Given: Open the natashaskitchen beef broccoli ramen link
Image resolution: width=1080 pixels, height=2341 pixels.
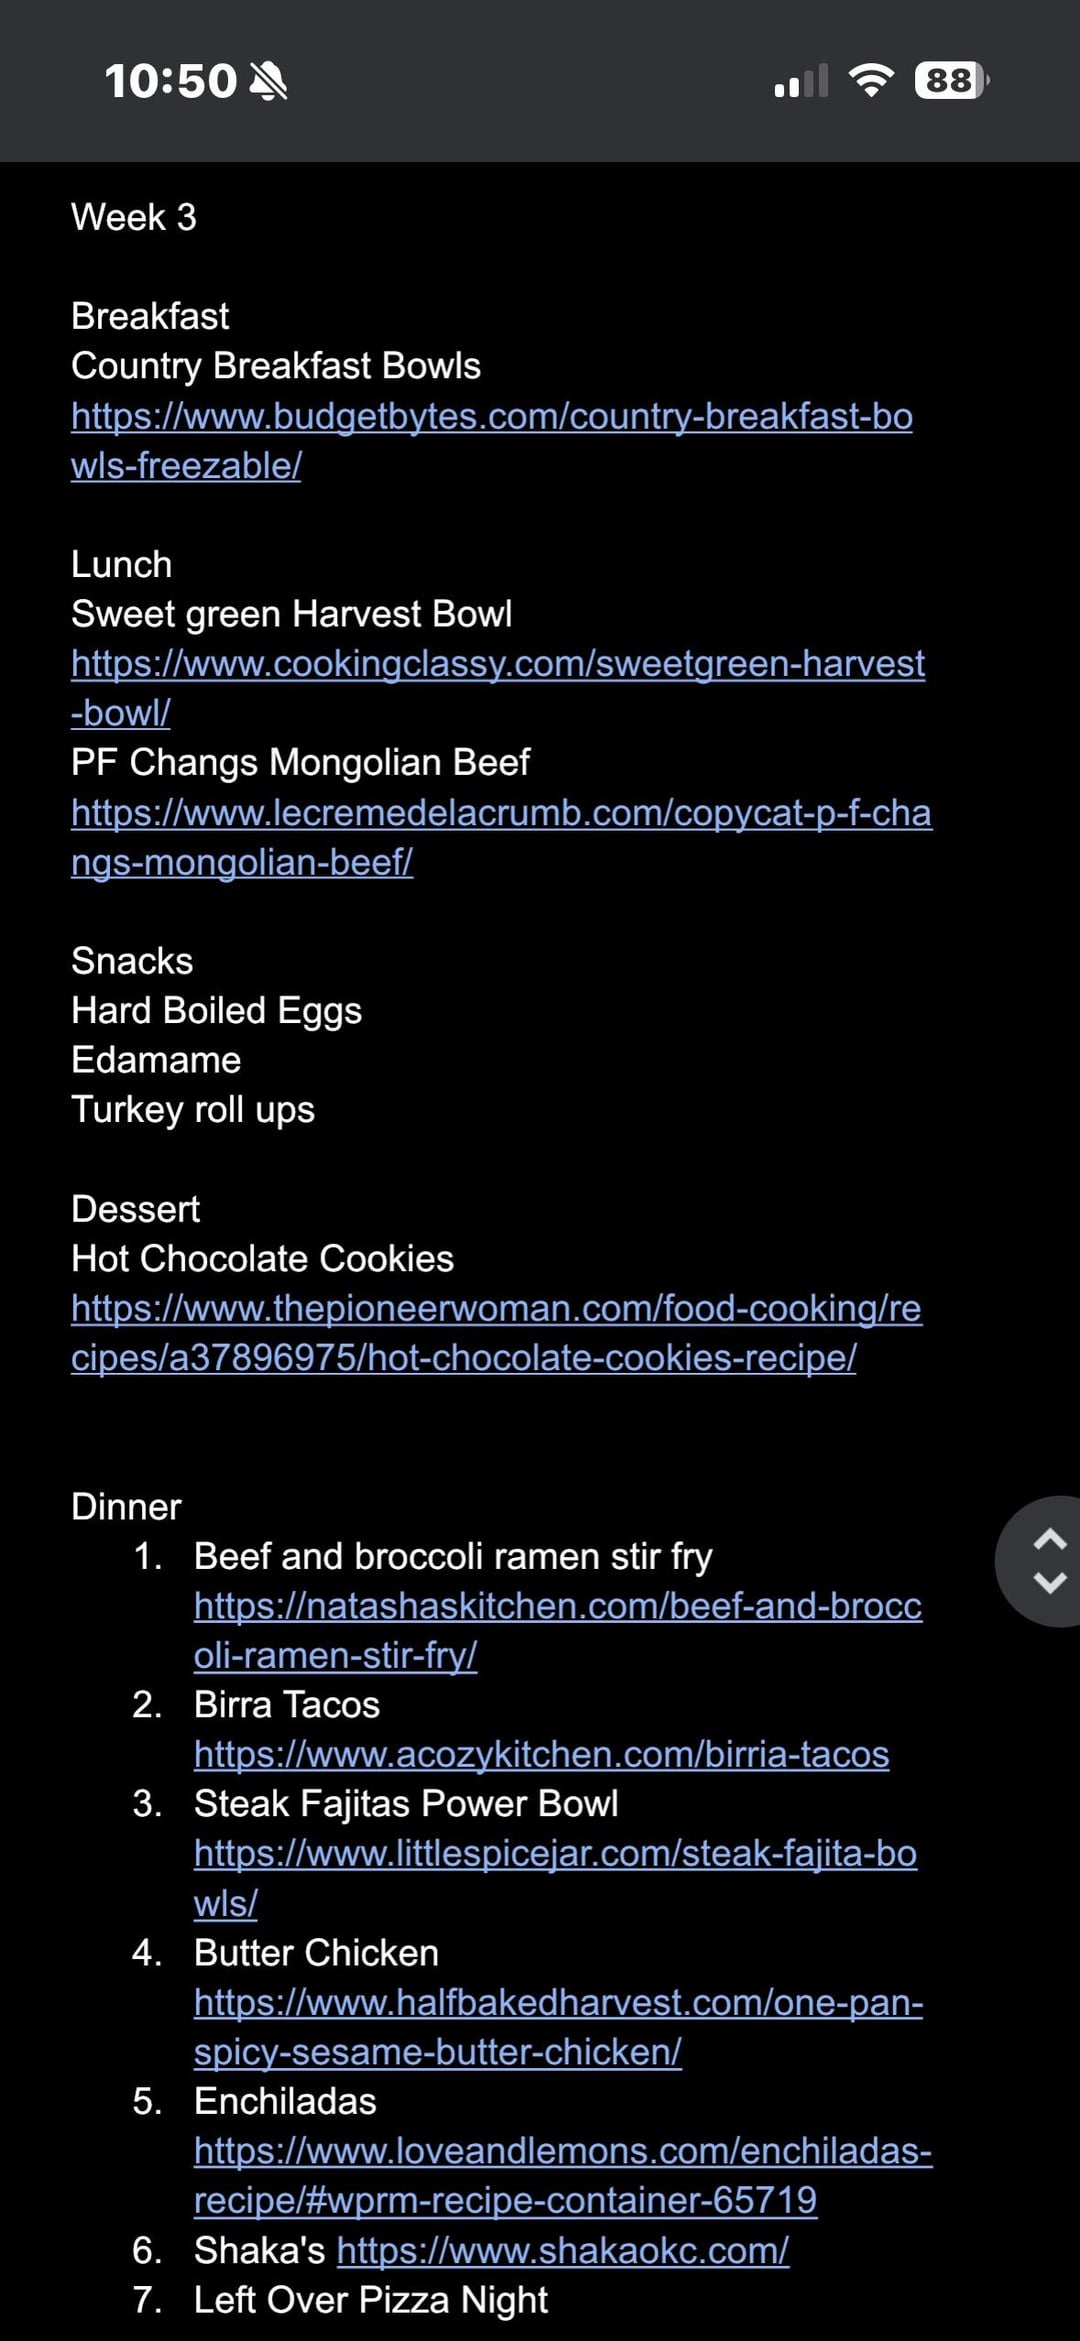Looking at the screenshot, I should point(557,1606).
